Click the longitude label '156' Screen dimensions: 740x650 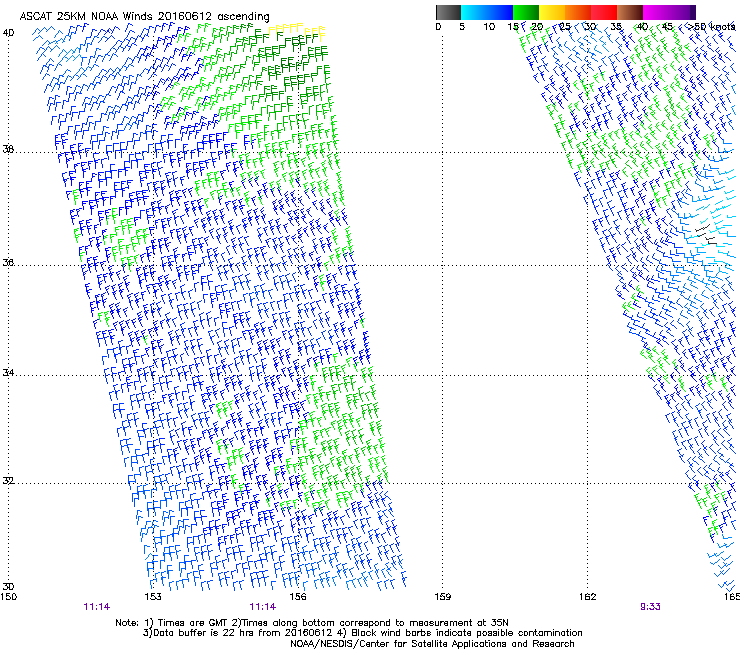coord(298,597)
